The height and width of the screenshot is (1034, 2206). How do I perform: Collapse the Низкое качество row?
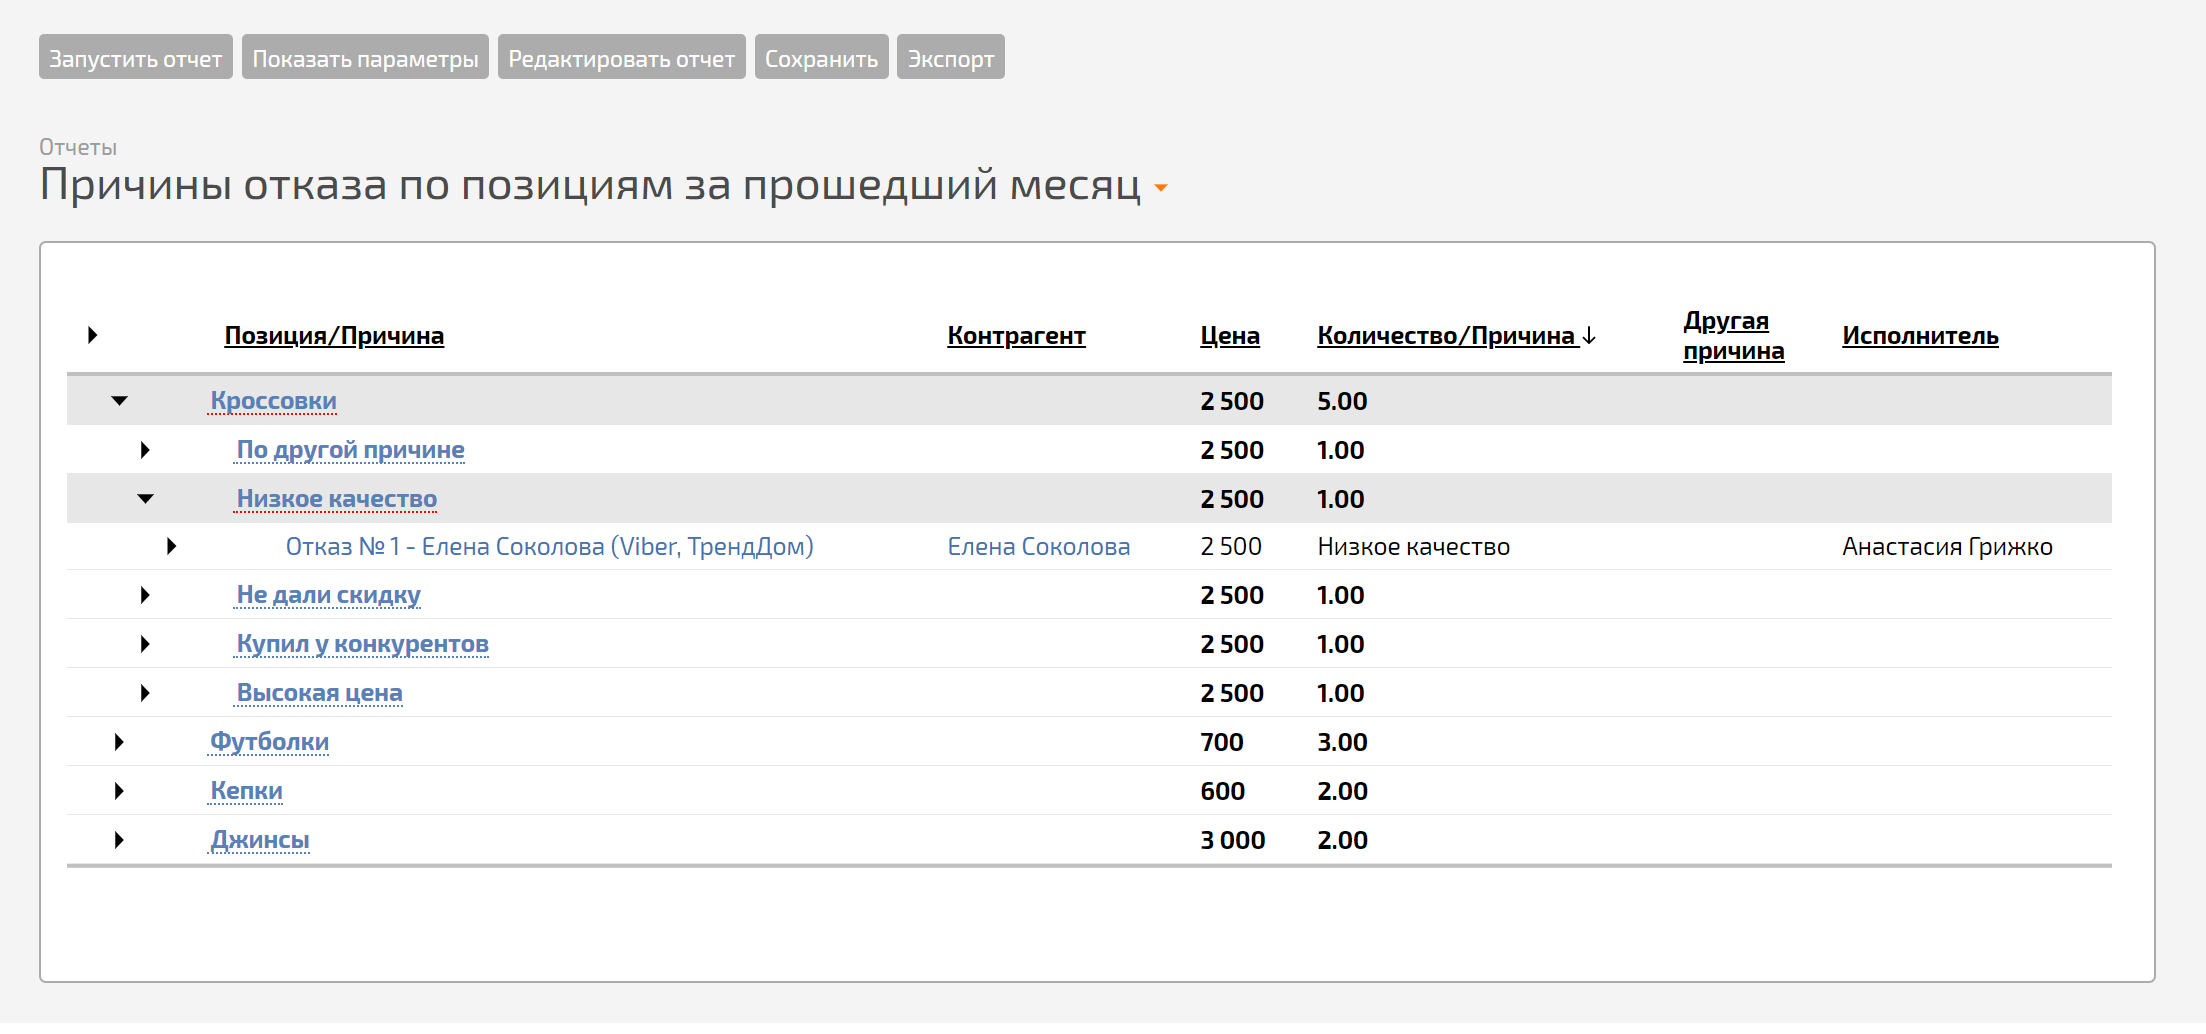point(145,499)
